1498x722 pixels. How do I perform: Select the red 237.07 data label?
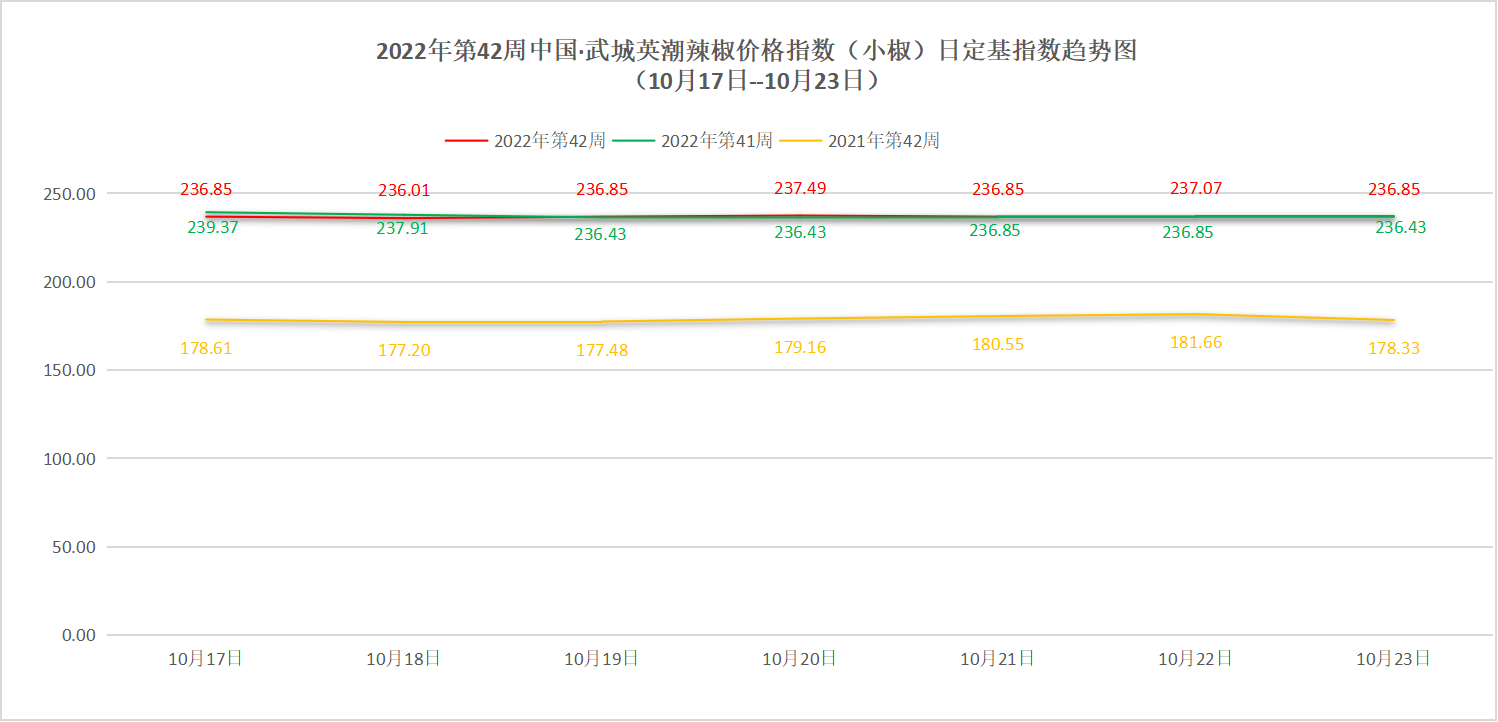pyautogui.click(x=1196, y=188)
